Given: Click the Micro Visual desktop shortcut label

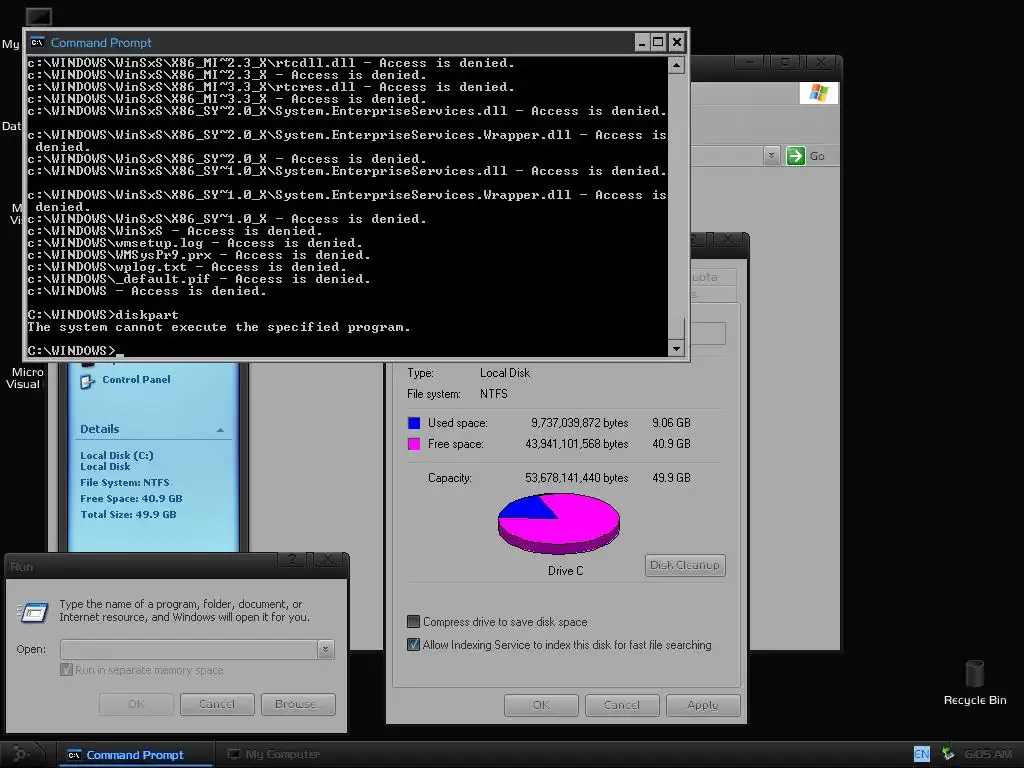Looking at the screenshot, I should [x=24, y=378].
